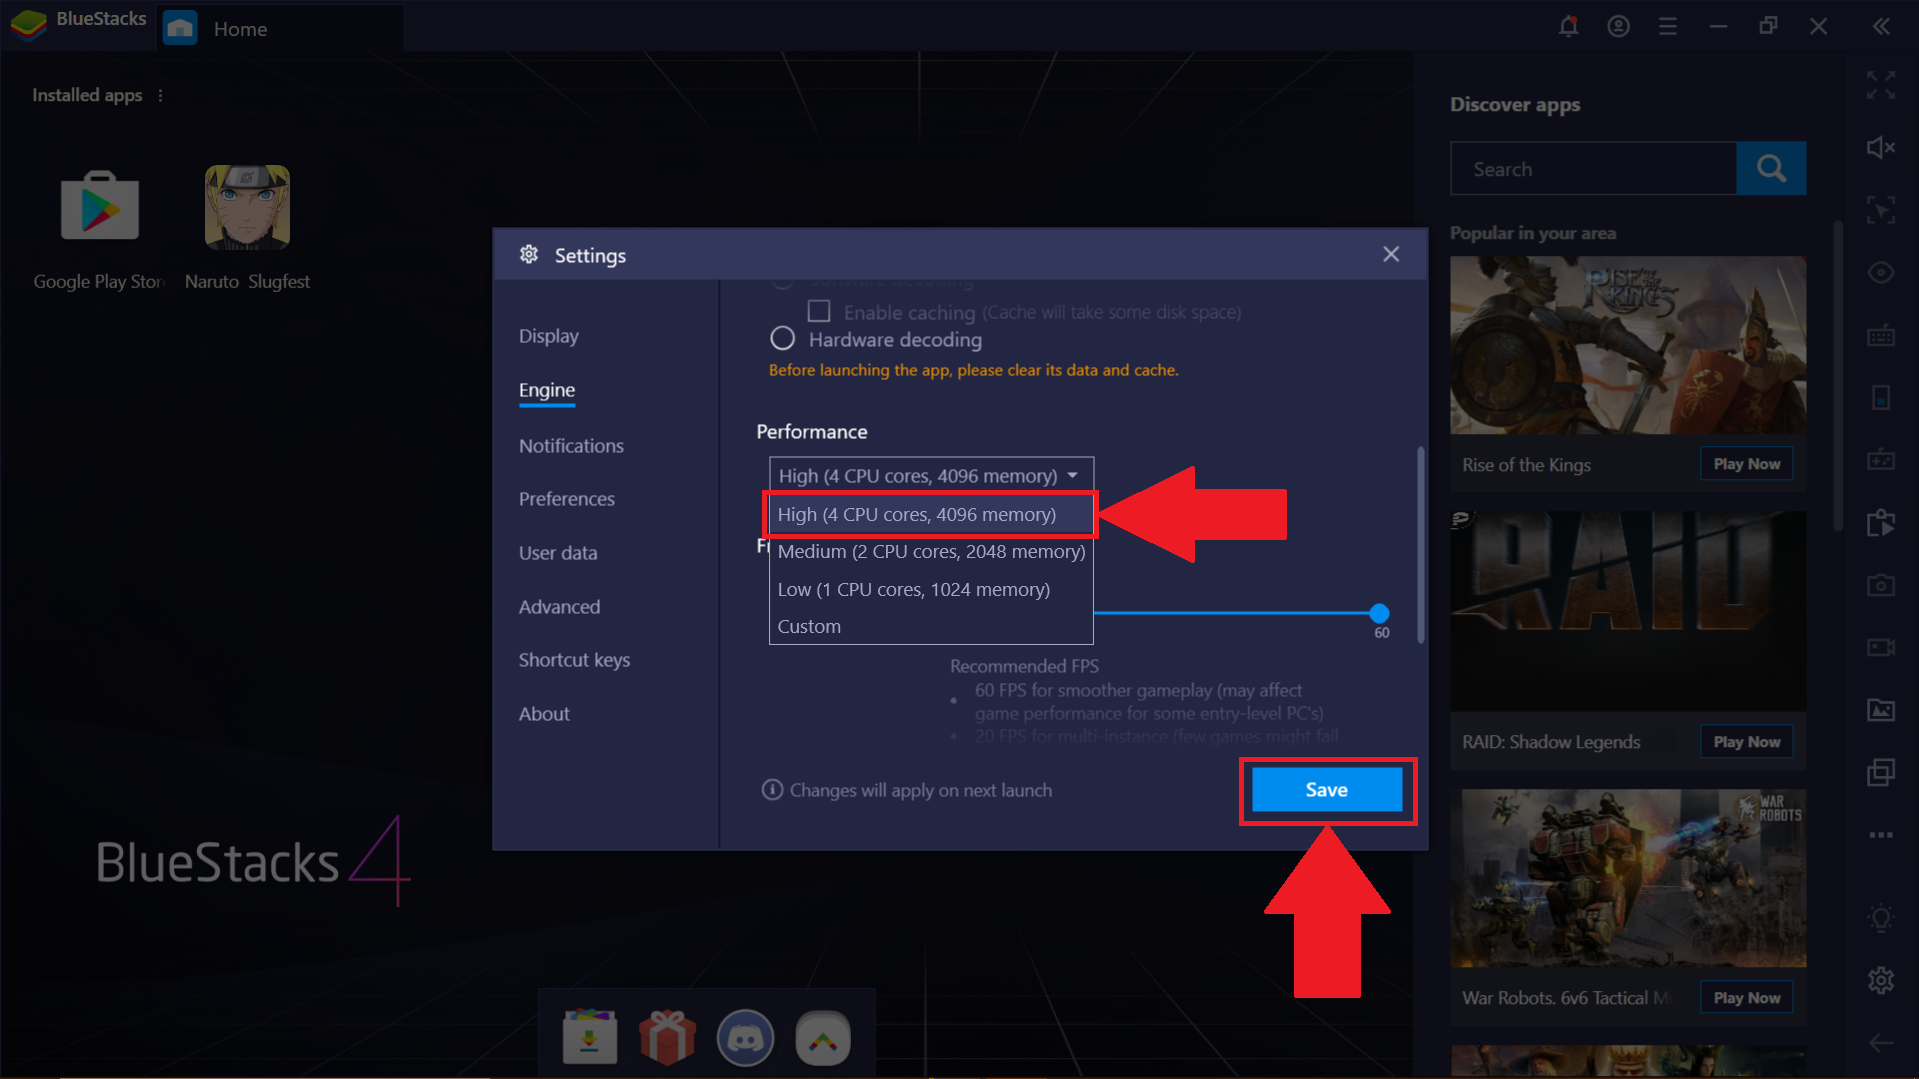Viewport: 1919px width, 1079px height.
Task: Open Advanced settings section
Action: [x=560, y=607]
